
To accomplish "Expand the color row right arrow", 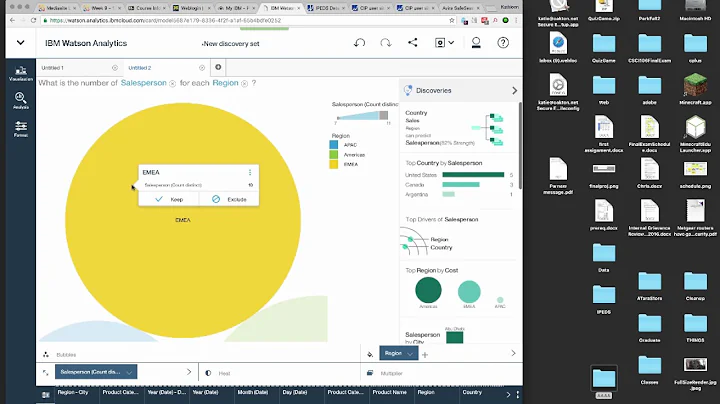I will (x=513, y=353).
